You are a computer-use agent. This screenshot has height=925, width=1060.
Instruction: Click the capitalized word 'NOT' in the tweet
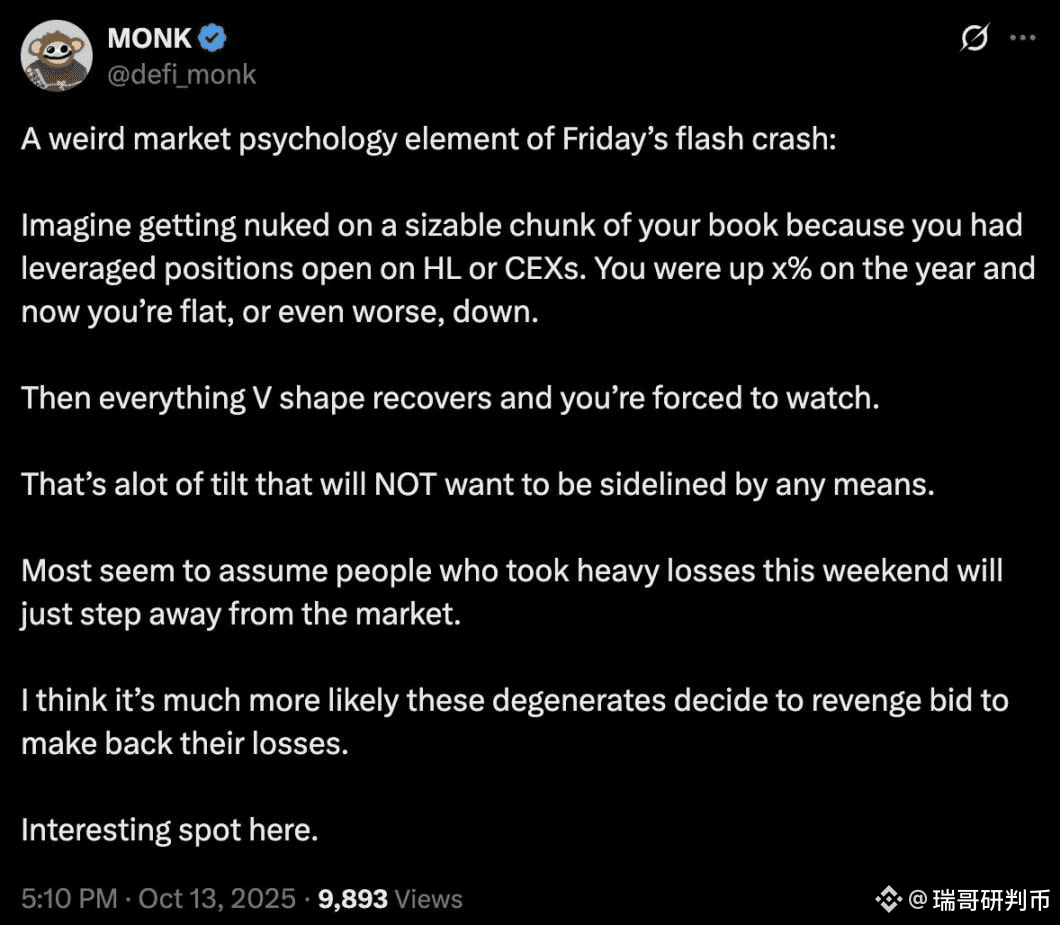pos(405,485)
